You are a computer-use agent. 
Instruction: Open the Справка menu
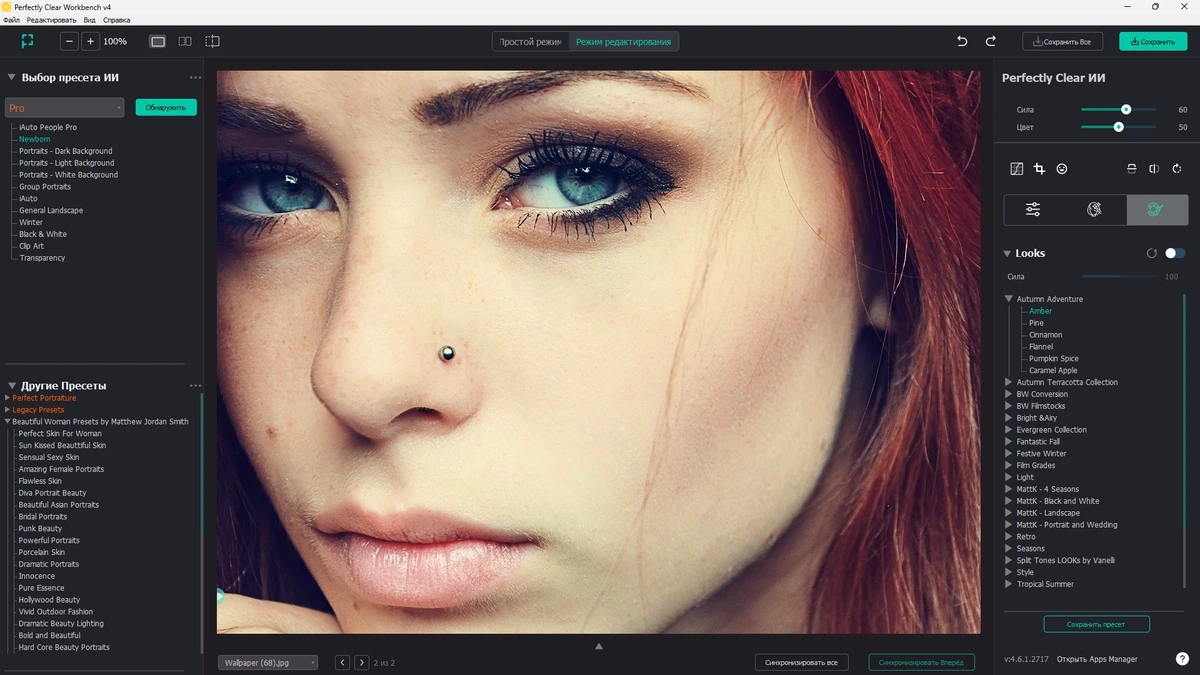[x=116, y=20]
